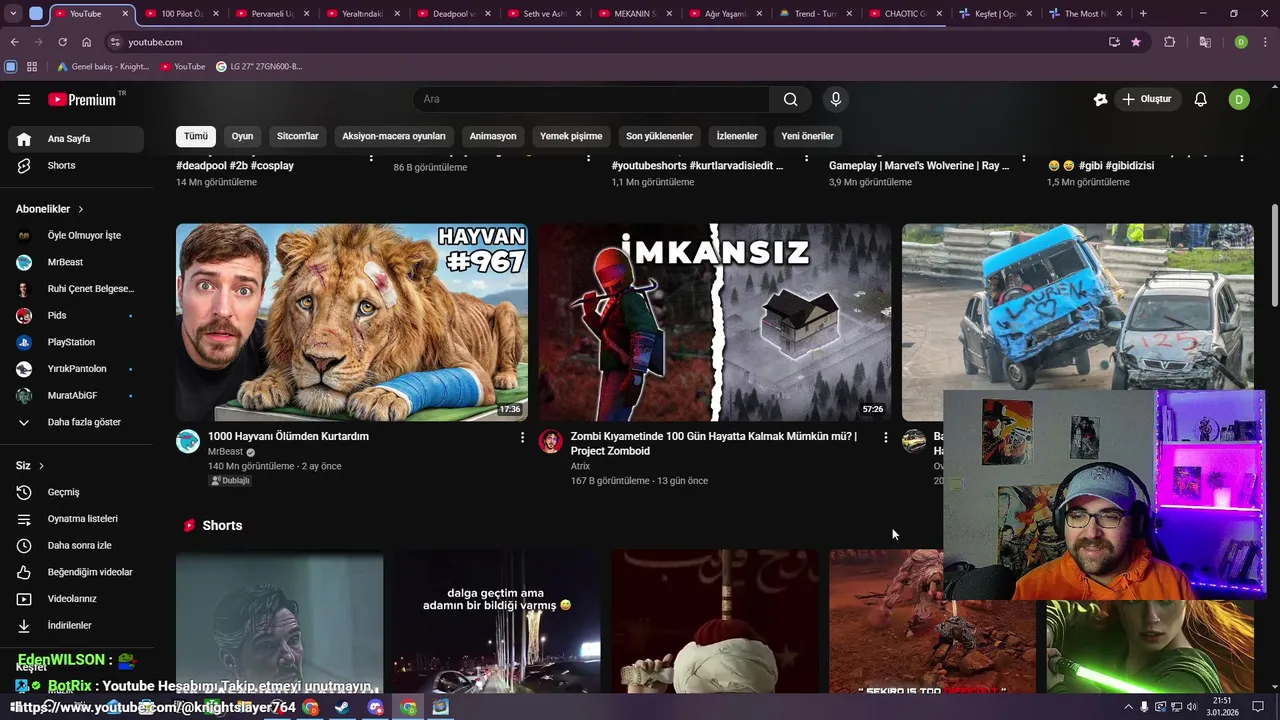Image resolution: width=1280 pixels, height=720 pixels.
Task: Open the dalga geçtim short thumbnail
Action: pyautogui.click(x=497, y=621)
